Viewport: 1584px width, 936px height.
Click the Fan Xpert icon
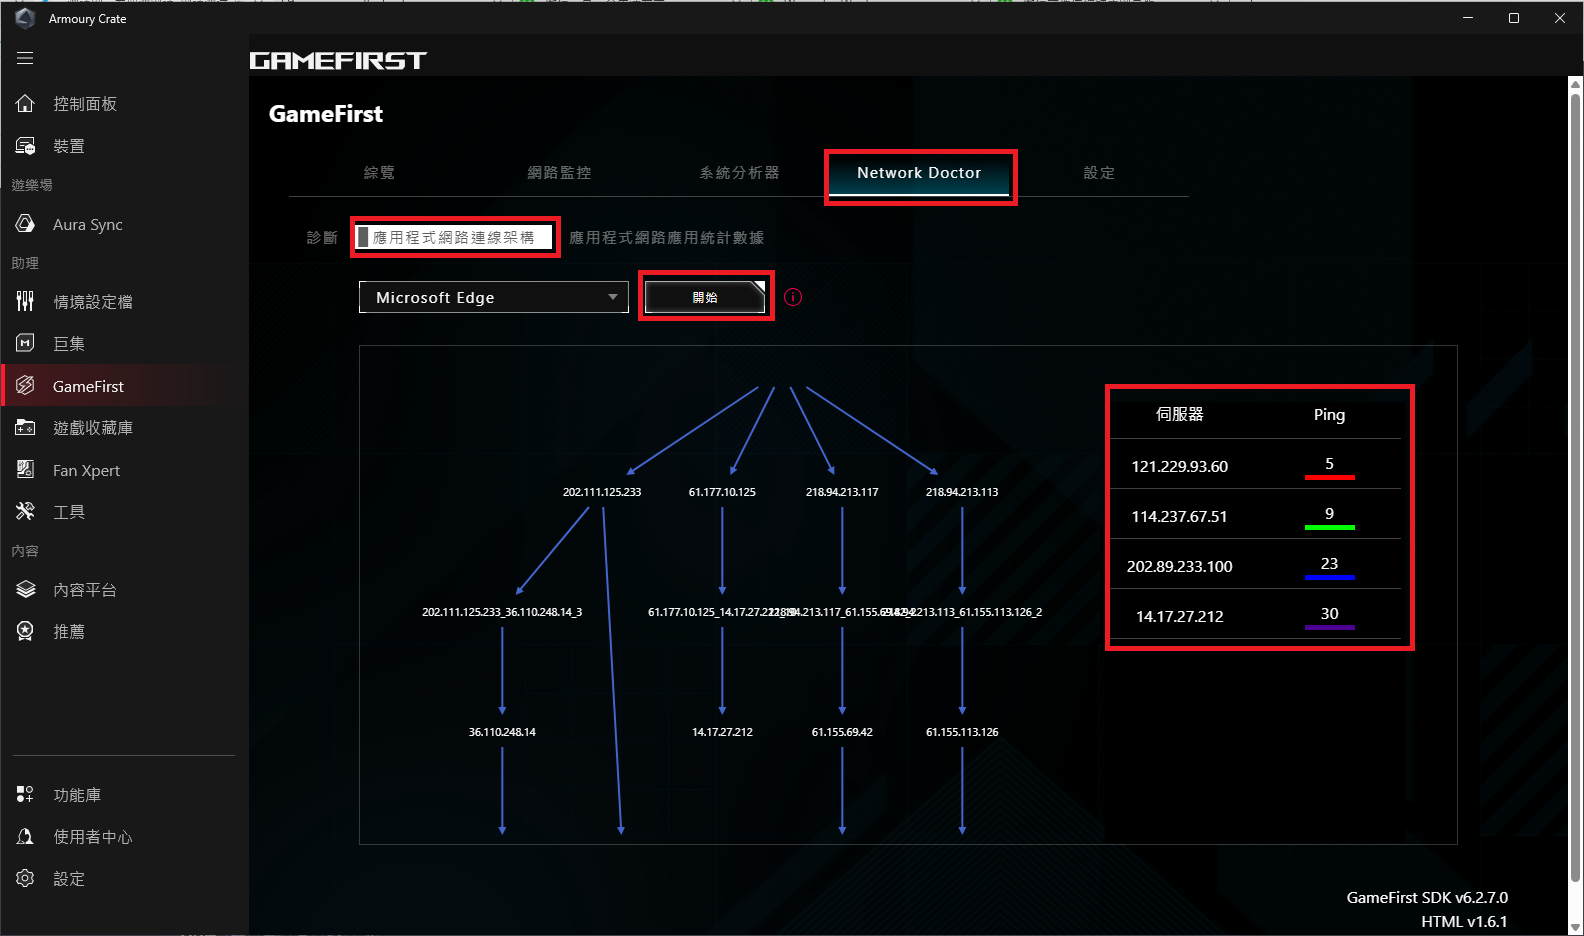pos(25,469)
